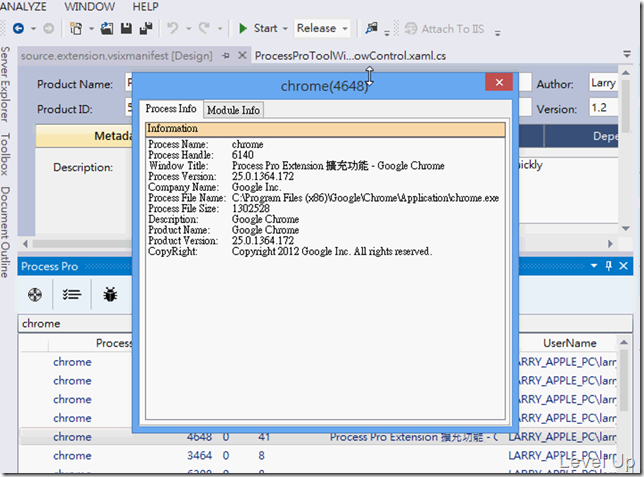
Task: Open the Undo history dropdown arrow
Action: click(189, 29)
